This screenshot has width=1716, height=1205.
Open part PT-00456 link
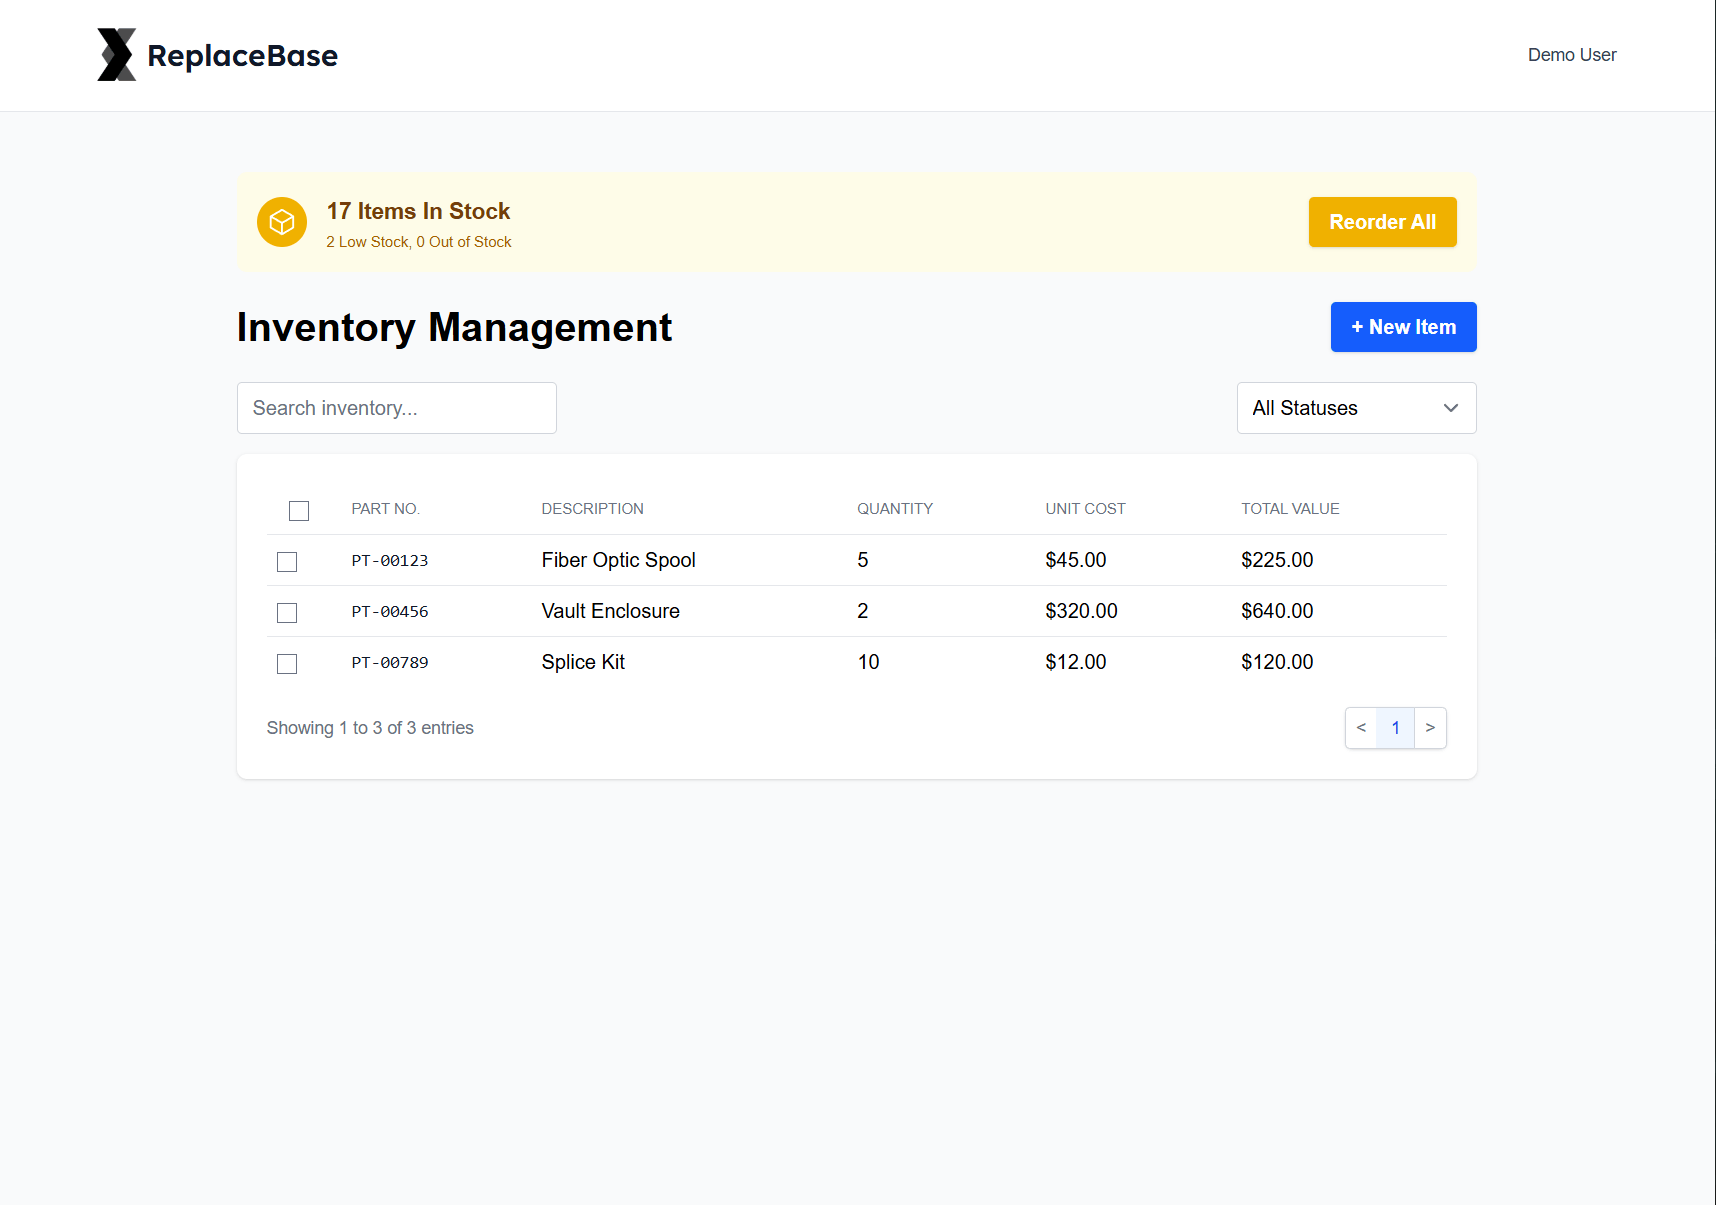coord(389,611)
